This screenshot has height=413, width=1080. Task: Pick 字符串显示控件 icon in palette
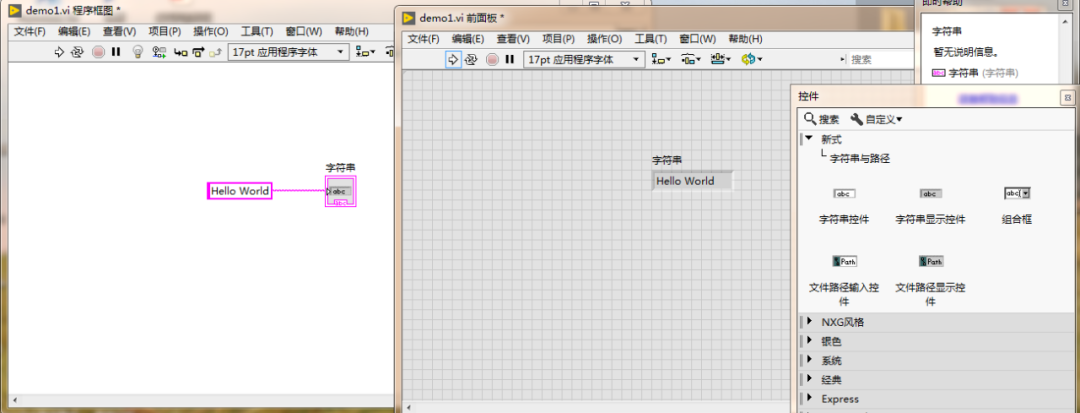931,194
